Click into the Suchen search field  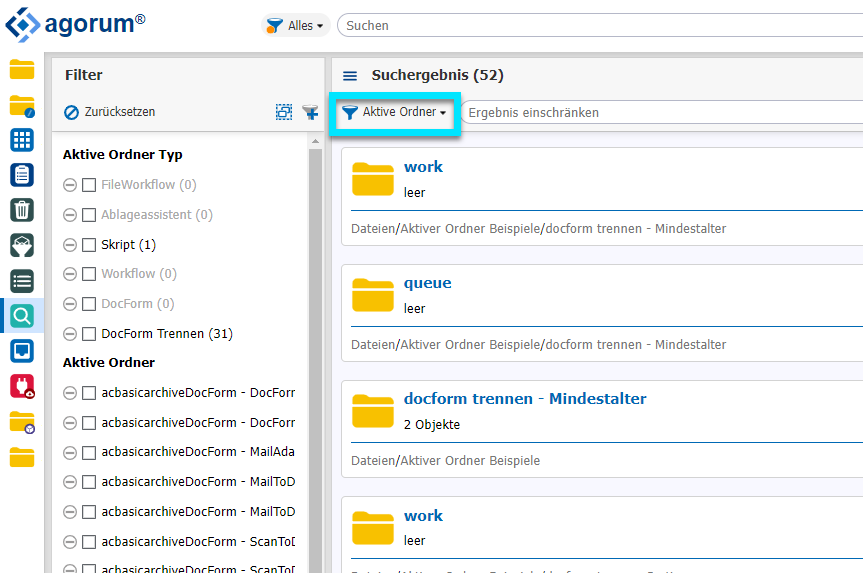click(x=600, y=25)
